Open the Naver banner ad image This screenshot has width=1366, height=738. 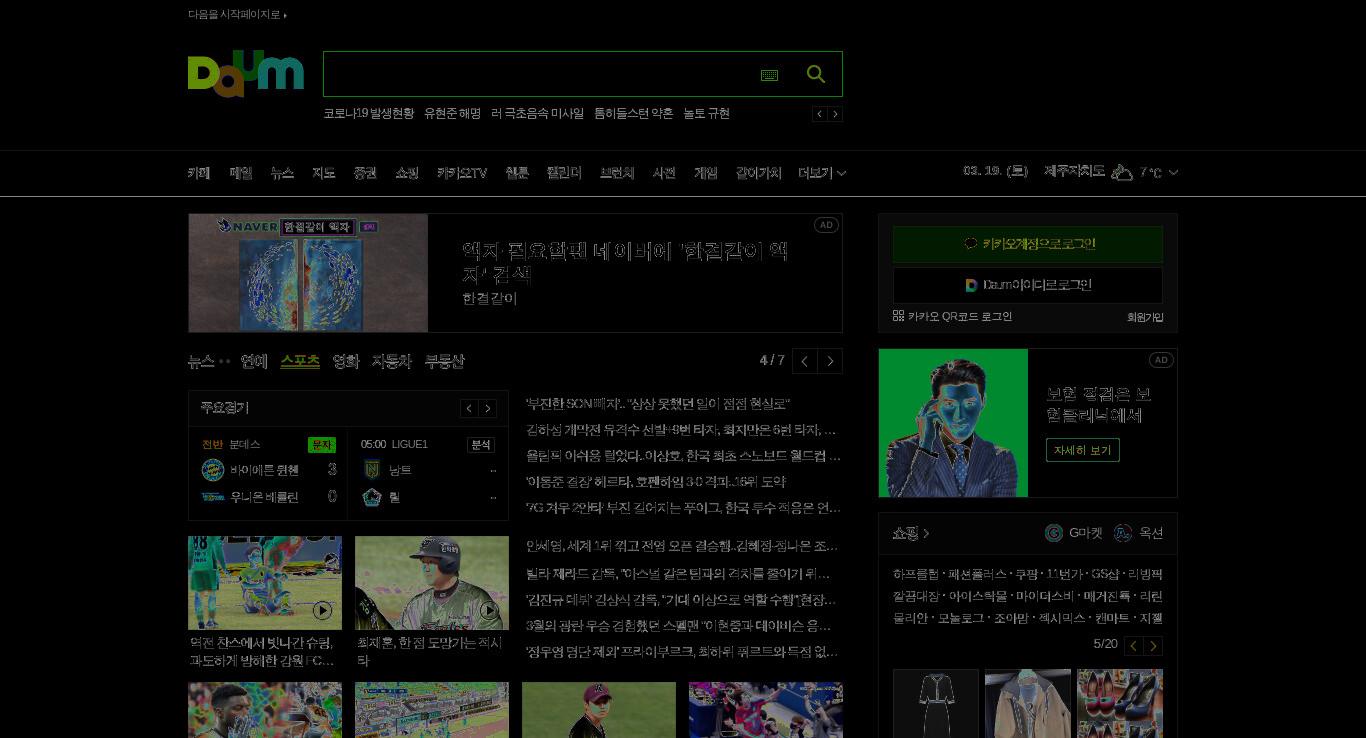coord(308,273)
